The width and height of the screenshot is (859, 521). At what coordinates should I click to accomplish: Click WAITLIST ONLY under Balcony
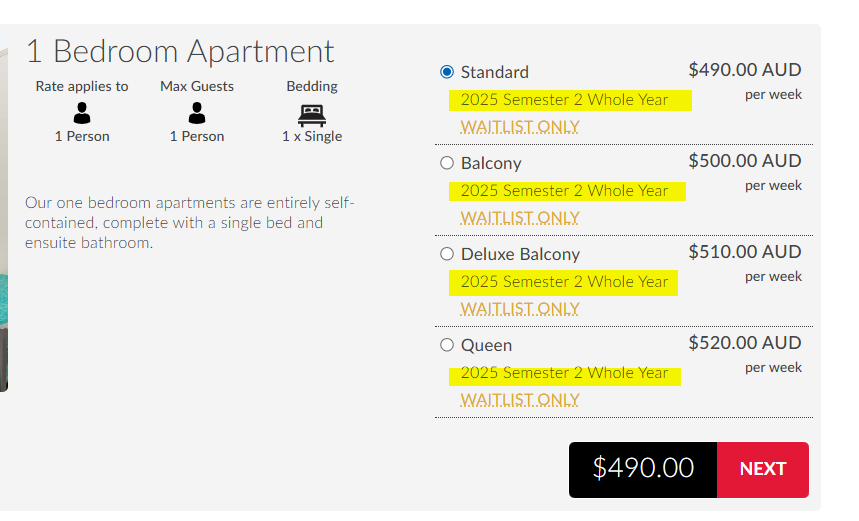(x=520, y=218)
